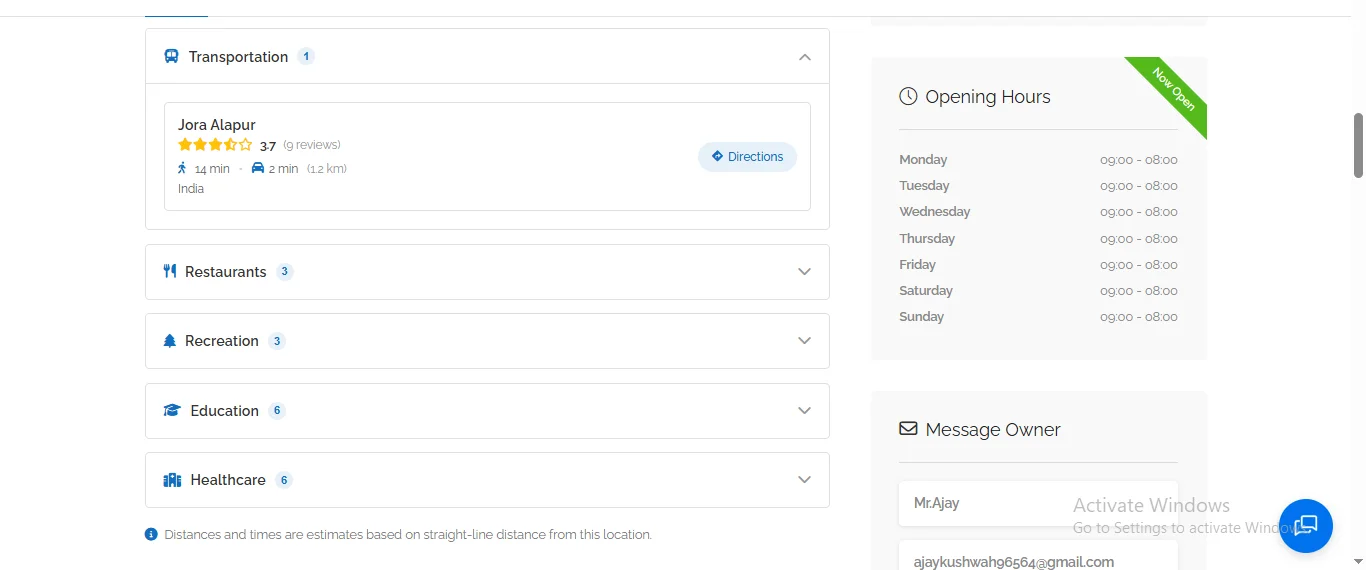Image resolution: width=1366 pixels, height=570 pixels.
Task: Click the Recreation section title
Action: pyautogui.click(x=222, y=341)
